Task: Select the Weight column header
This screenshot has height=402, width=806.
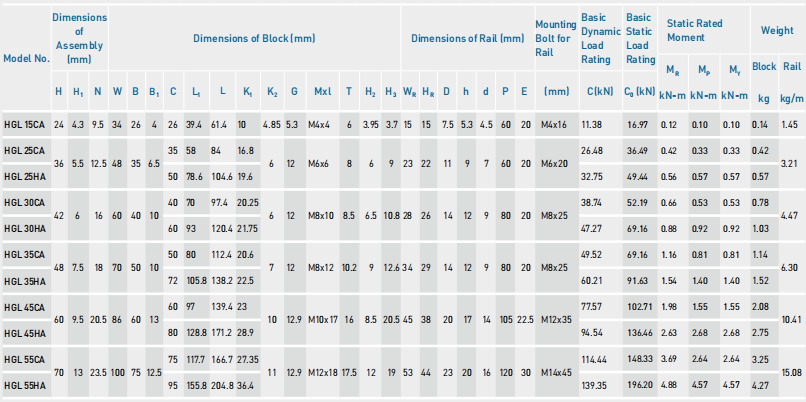Action: click(777, 31)
